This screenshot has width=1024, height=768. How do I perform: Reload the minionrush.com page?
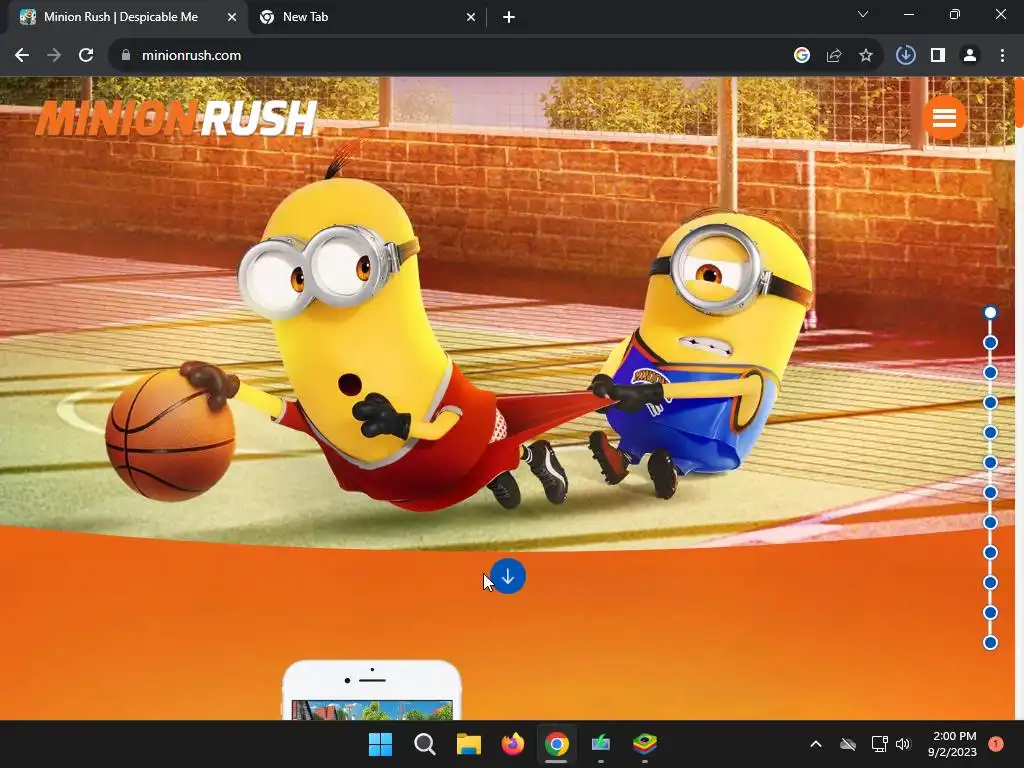(86, 56)
